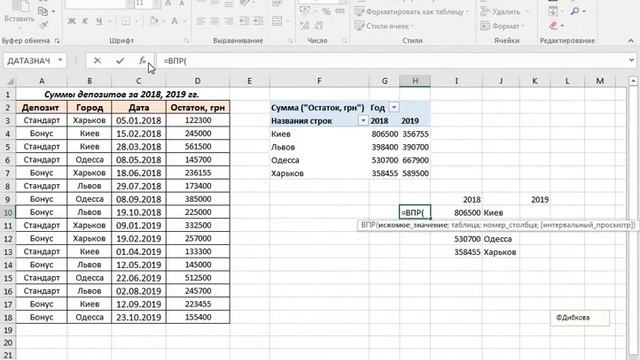The width and height of the screenshot is (640, 360).
Task: Click Удалить cells button
Action: click(x=505, y=12)
